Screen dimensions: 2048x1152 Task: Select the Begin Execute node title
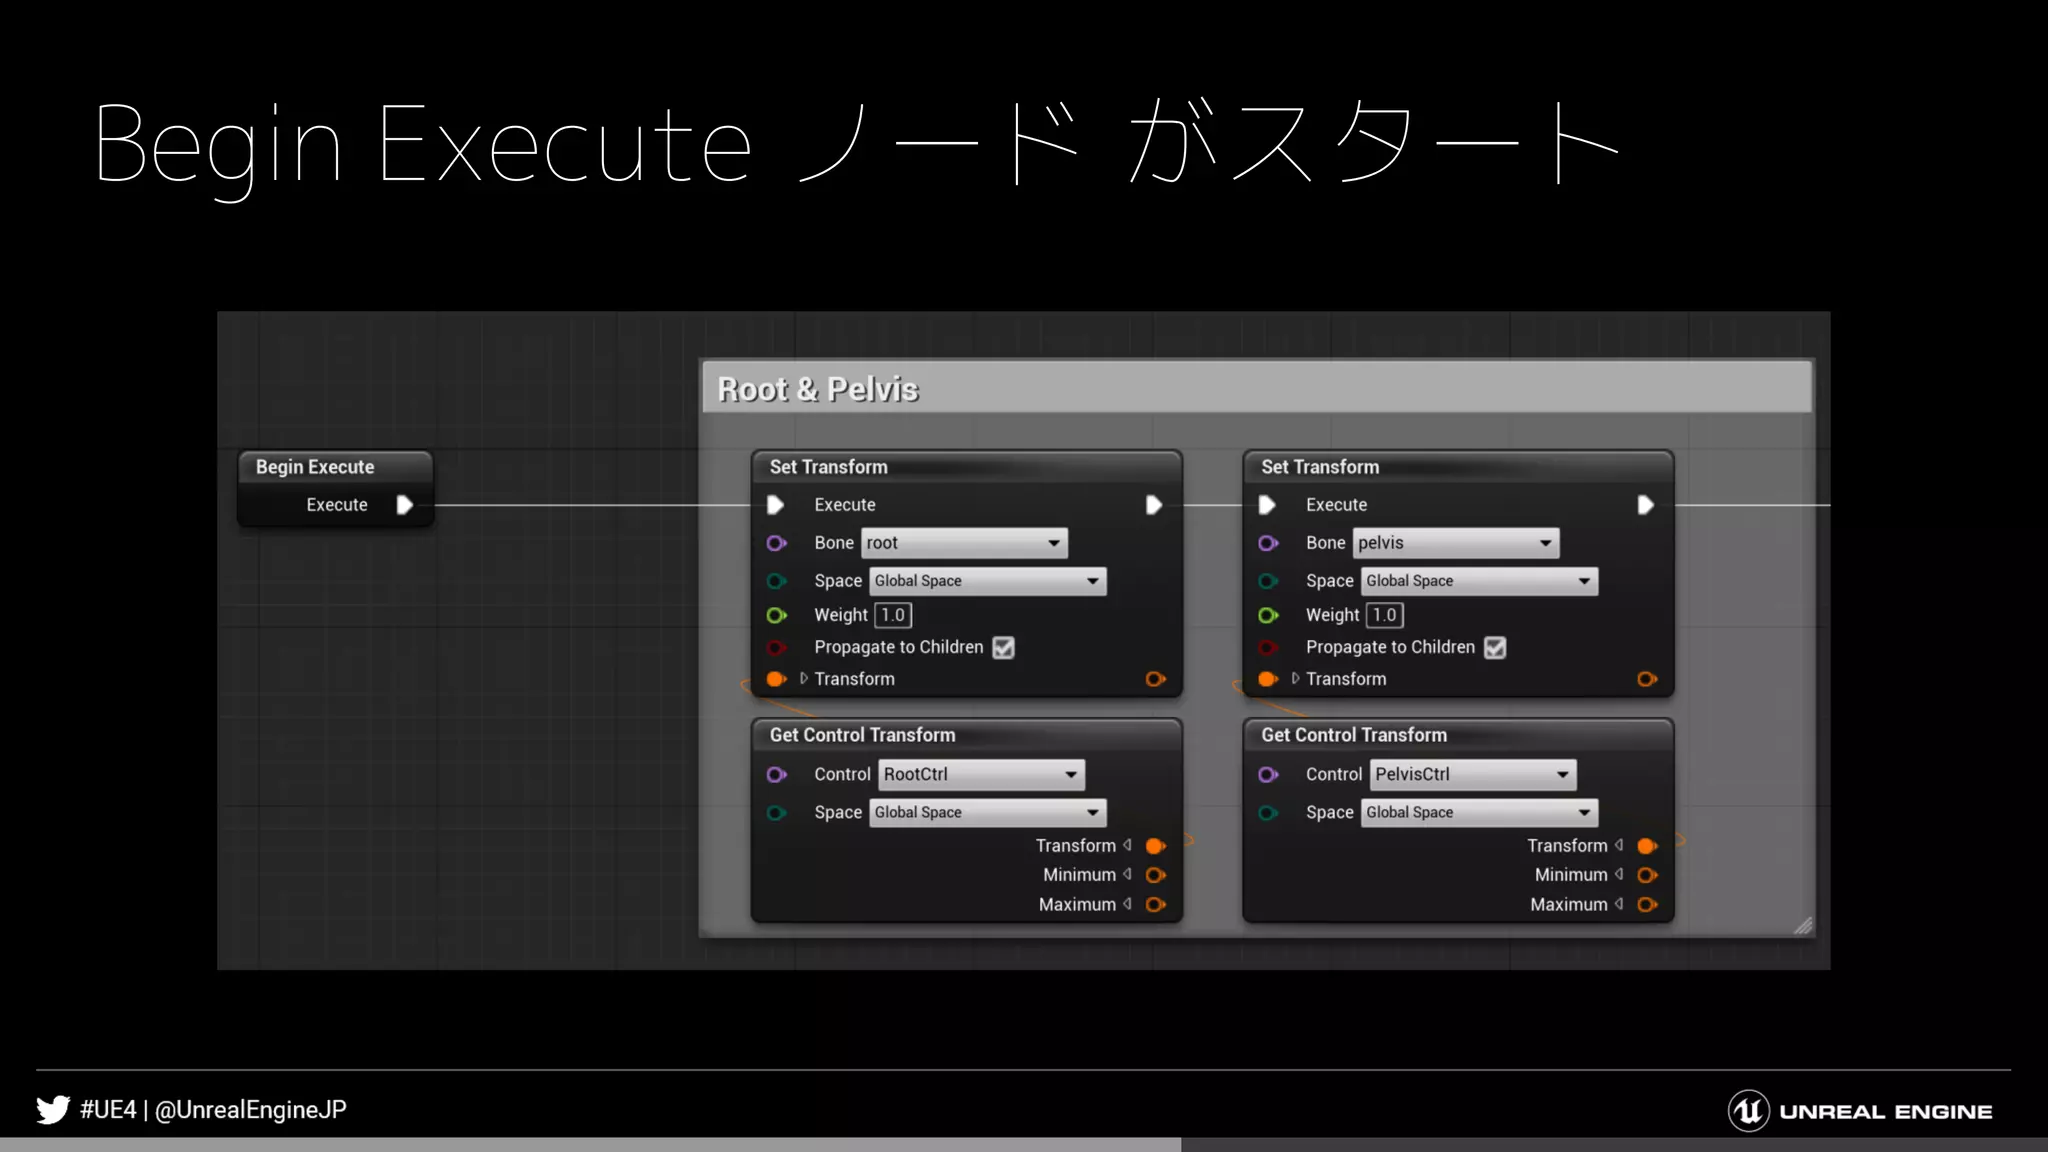point(315,467)
